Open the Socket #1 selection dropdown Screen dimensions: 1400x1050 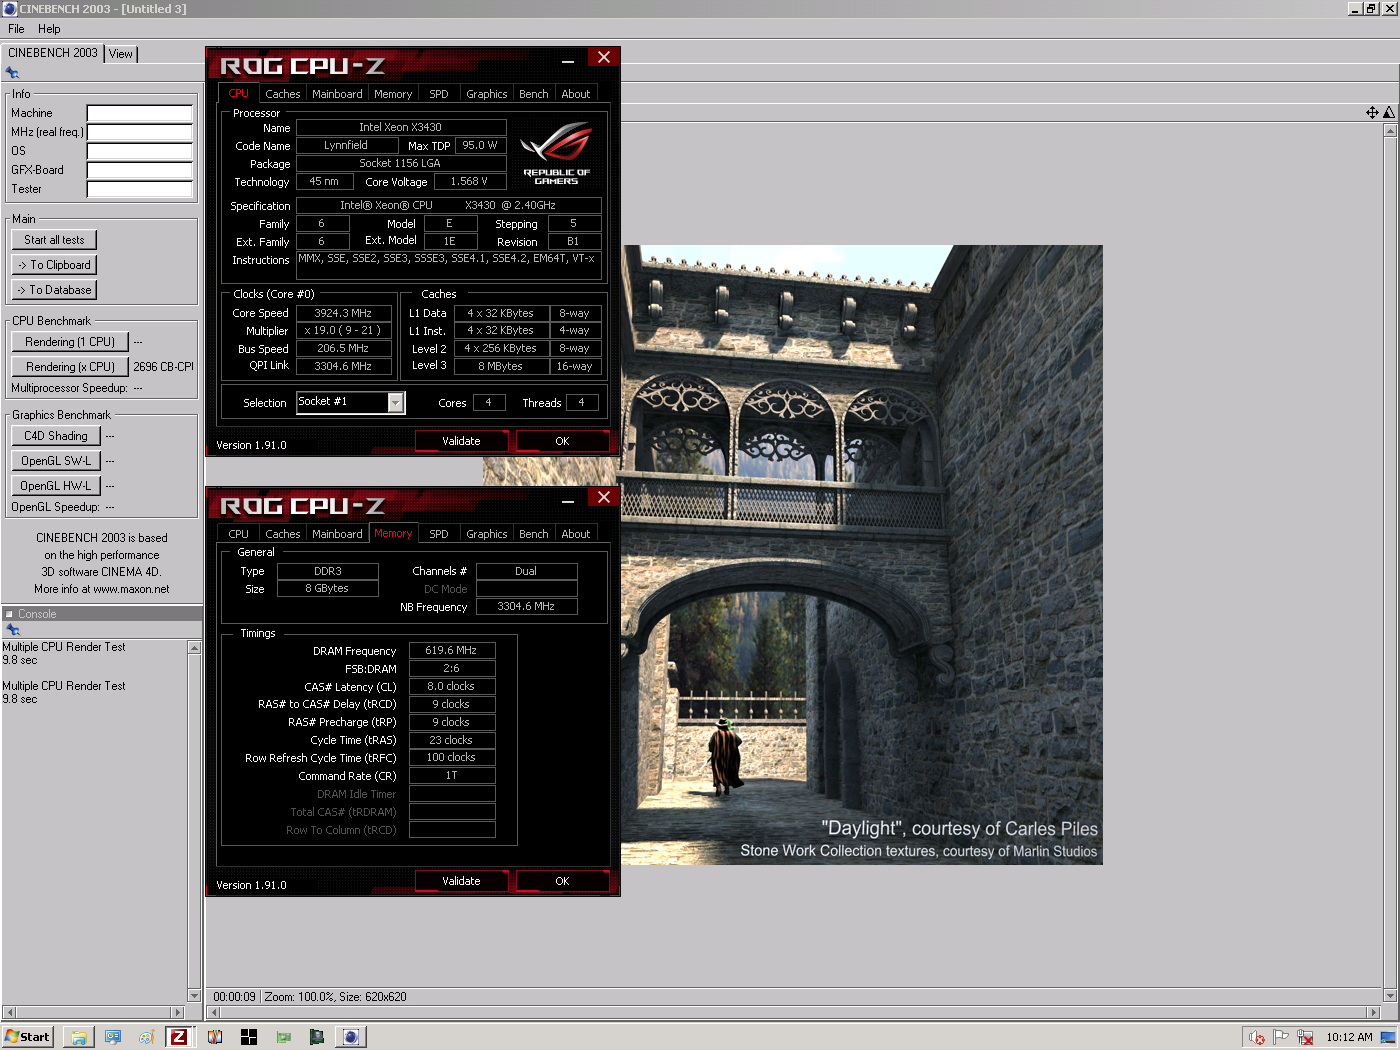[396, 402]
